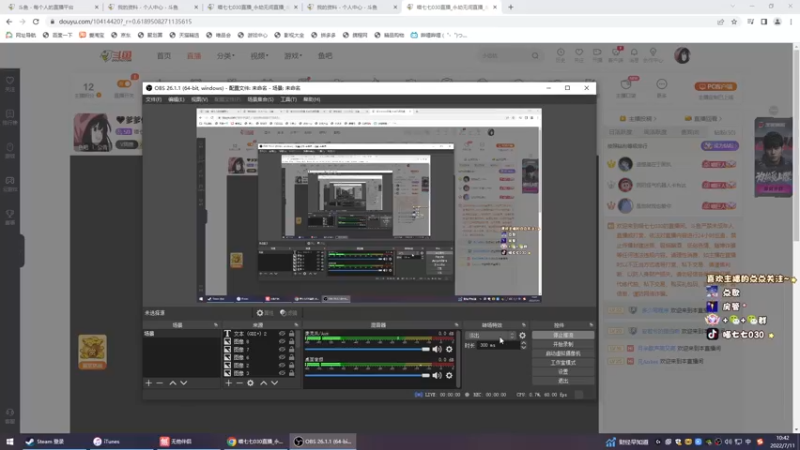Click the Stop Streaming button in OBS Controls
This screenshot has width=800, height=450.
pos(563,335)
